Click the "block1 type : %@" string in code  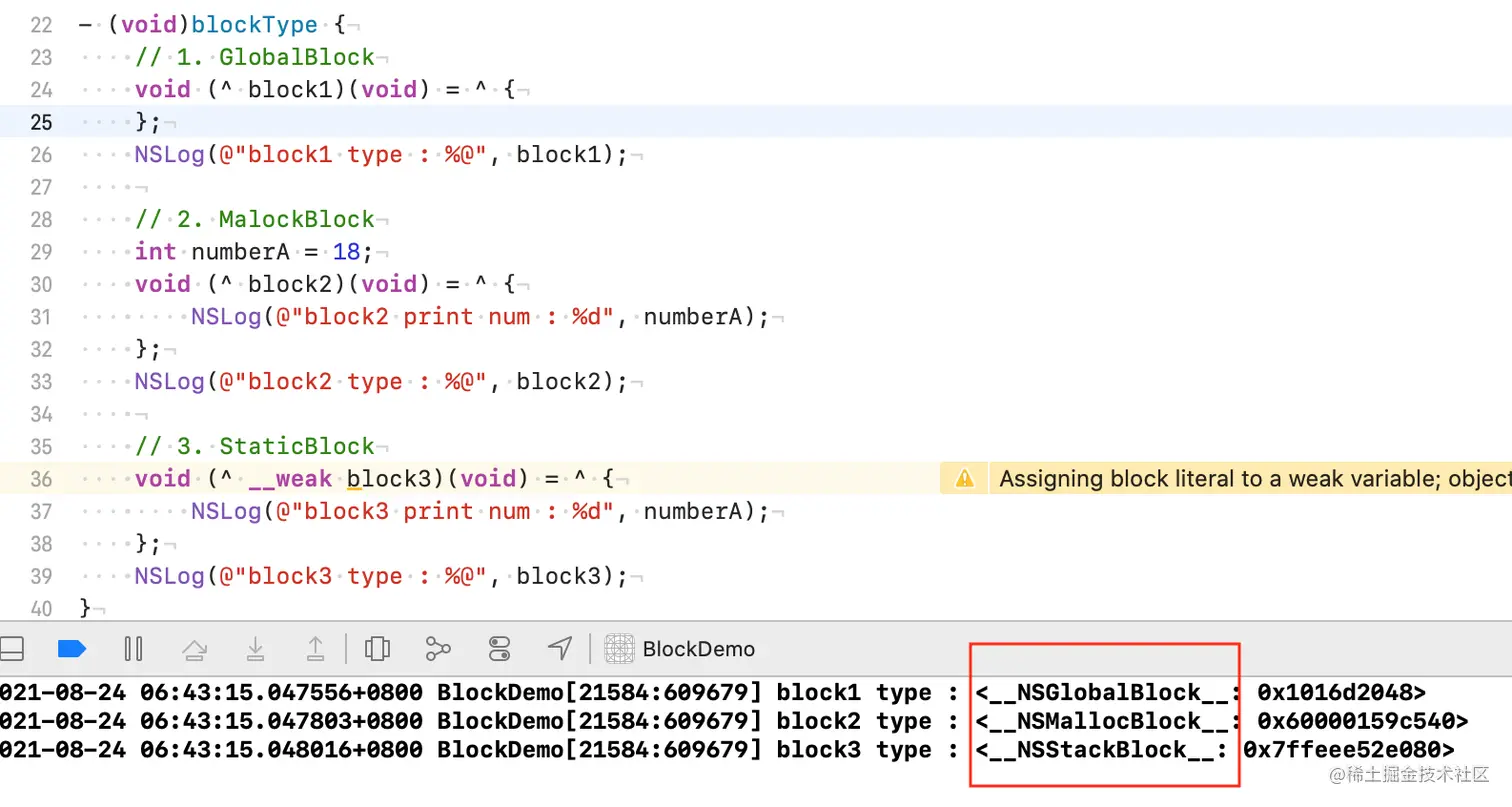point(361,155)
